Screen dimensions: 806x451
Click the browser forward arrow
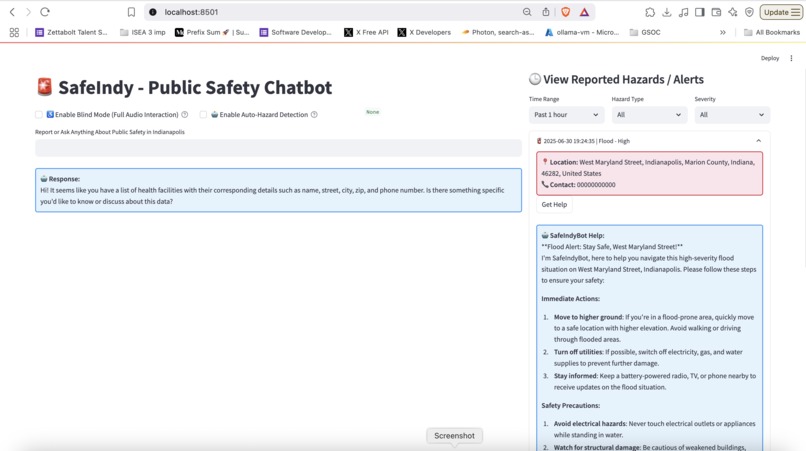28,12
